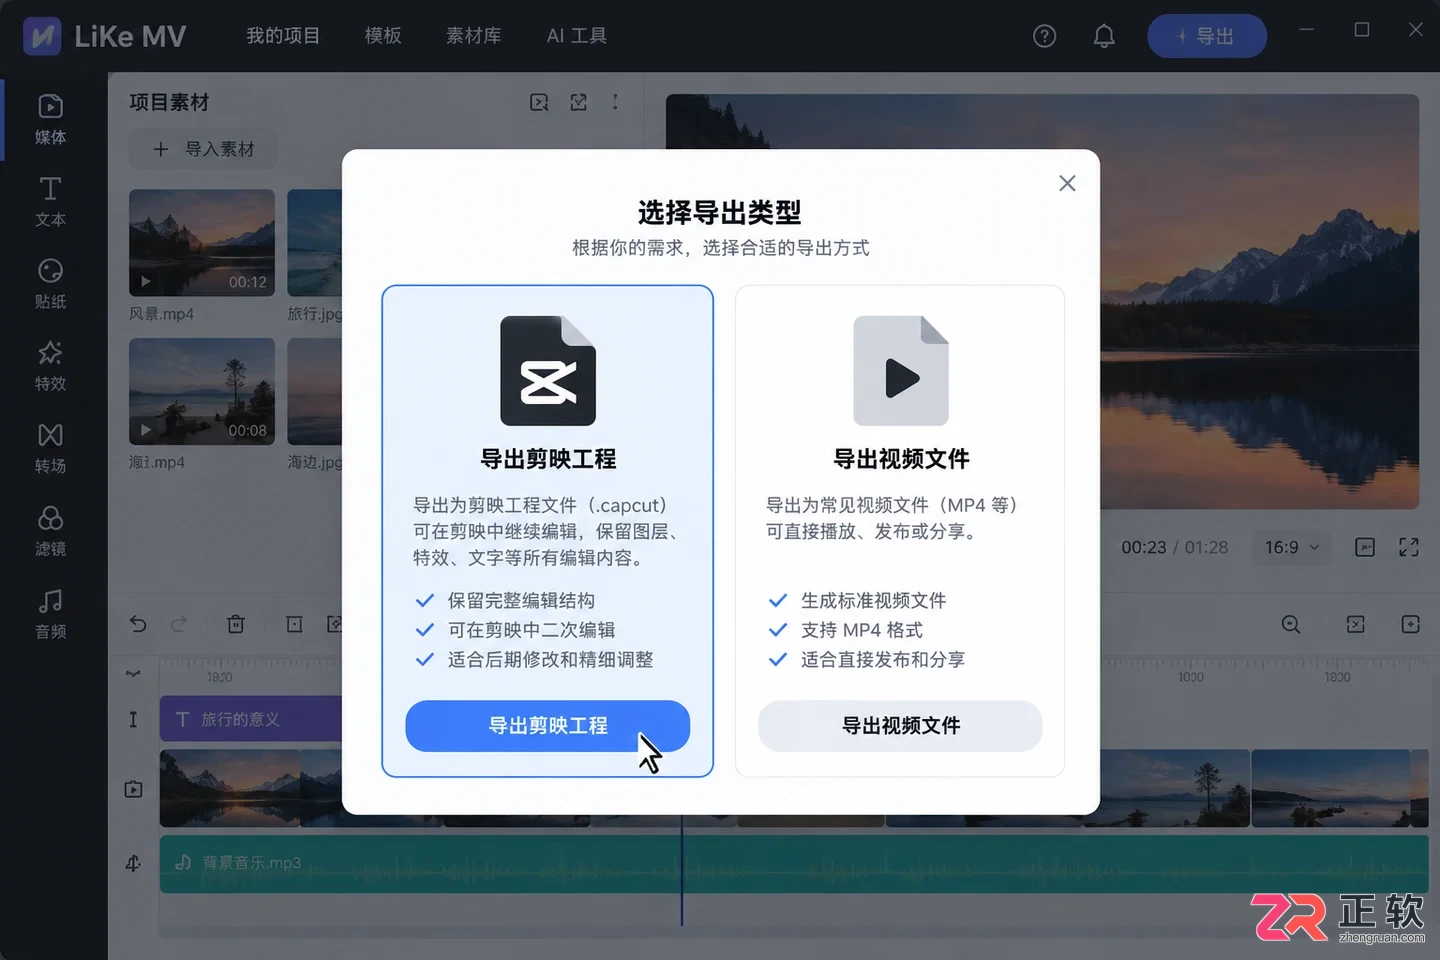
Task: Click the video file play icon in dialog
Action: (x=901, y=371)
